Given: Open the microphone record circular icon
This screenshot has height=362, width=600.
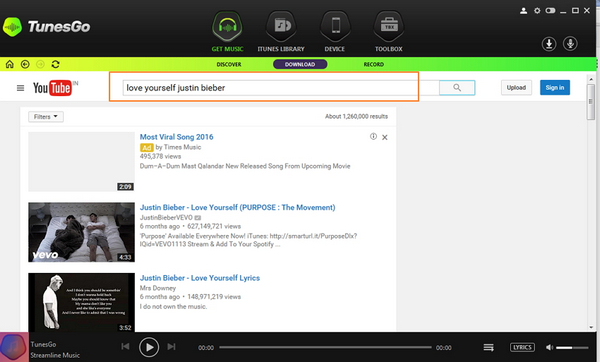Looking at the screenshot, I should pyautogui.click(x=570, y=44).
